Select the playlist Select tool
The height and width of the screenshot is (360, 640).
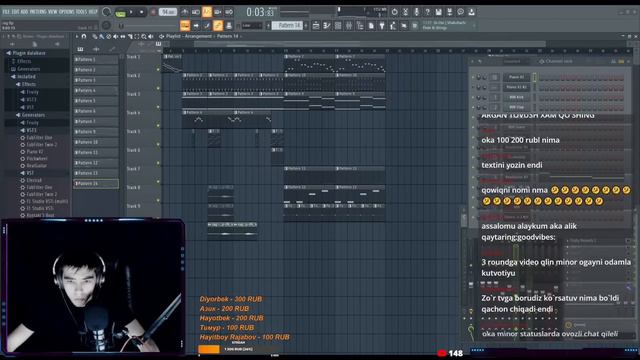pyautogui.click(x=136, y=36)
